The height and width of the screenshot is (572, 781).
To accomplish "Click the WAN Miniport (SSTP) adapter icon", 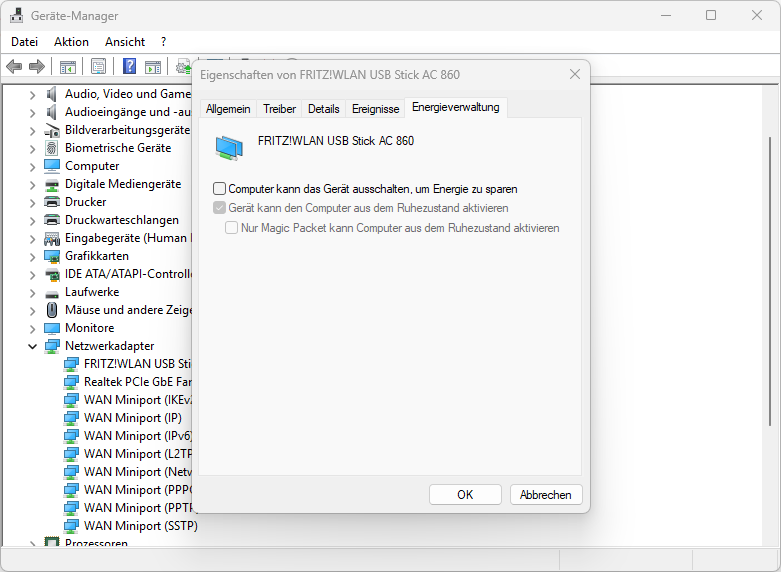I will (71, 526).
